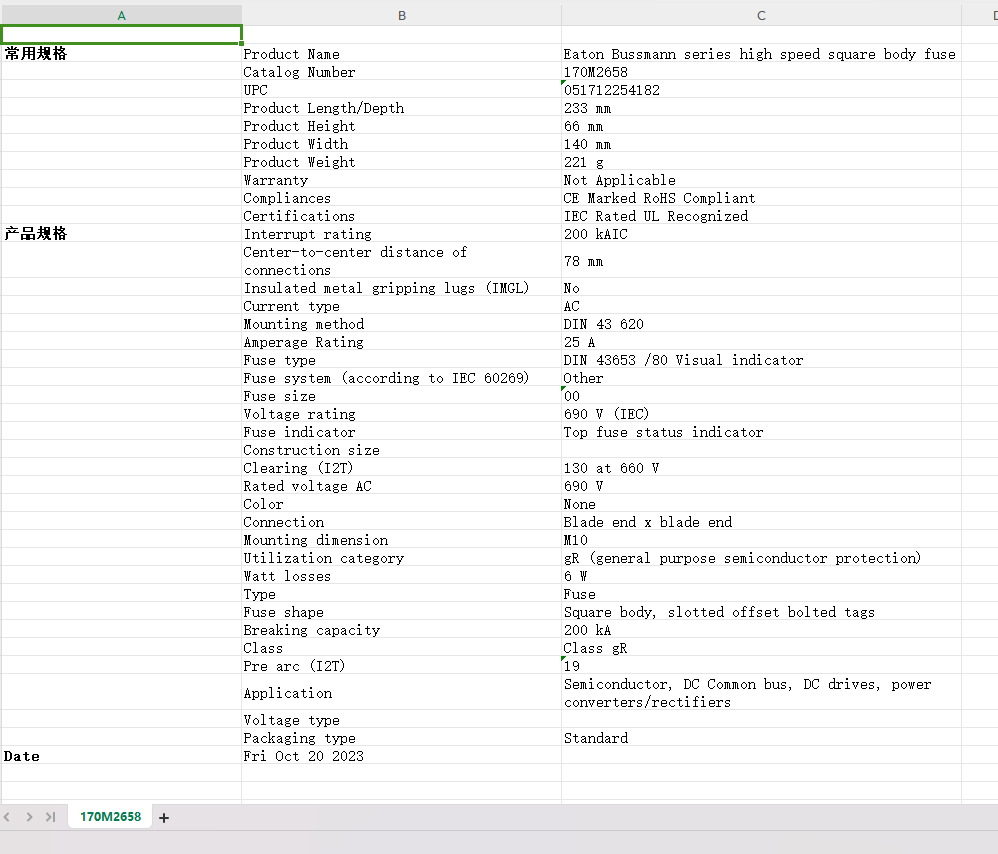Click 'Fuse system (according to IEC 60269)'
Screen dimensions: 998x854
coord(402,378)
